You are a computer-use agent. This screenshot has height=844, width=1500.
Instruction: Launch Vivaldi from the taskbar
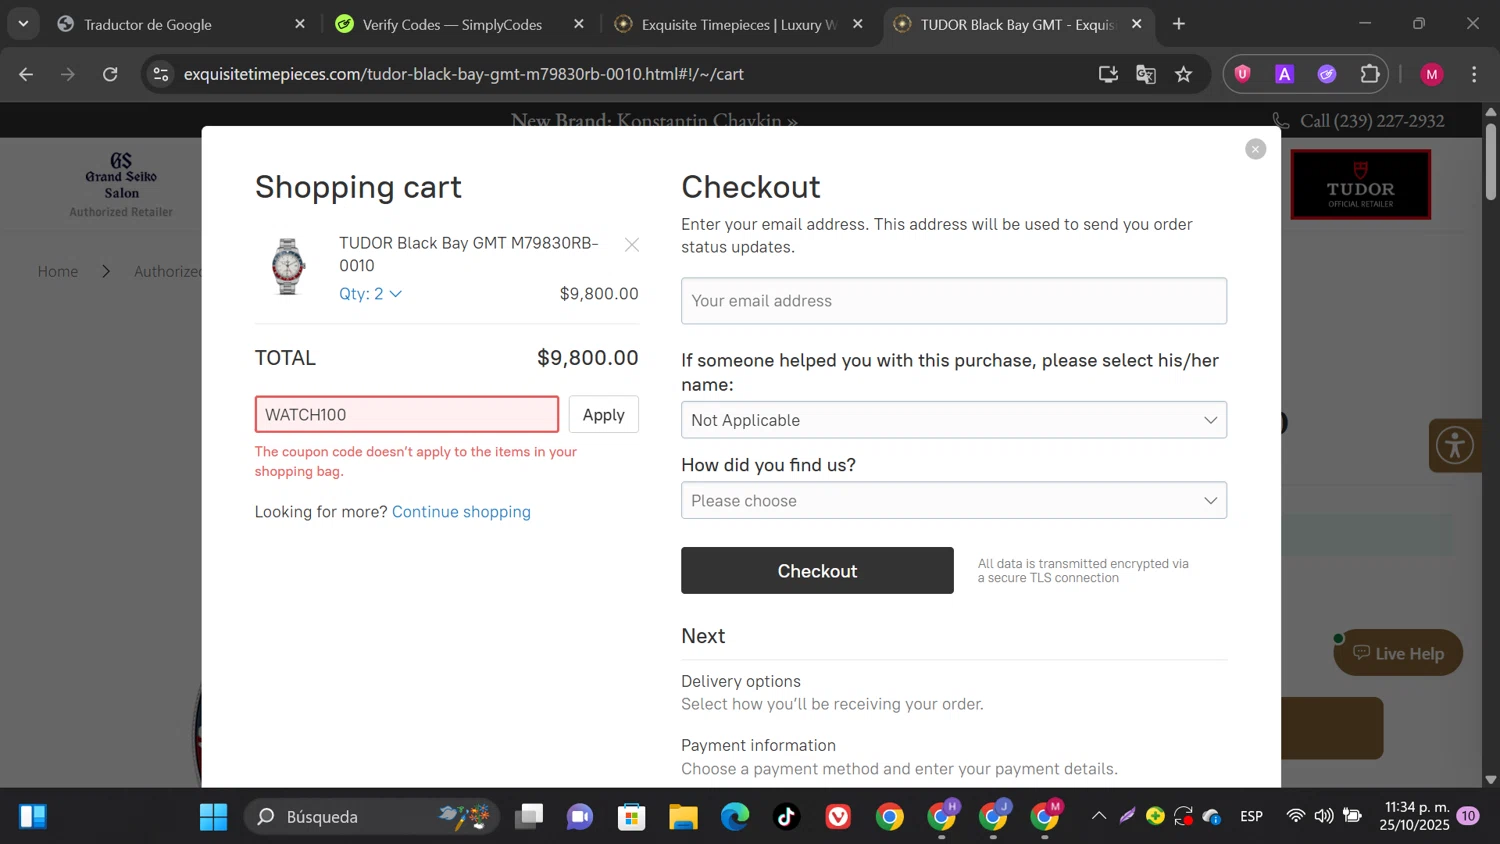pyautogui.click(x=838, y=817)
